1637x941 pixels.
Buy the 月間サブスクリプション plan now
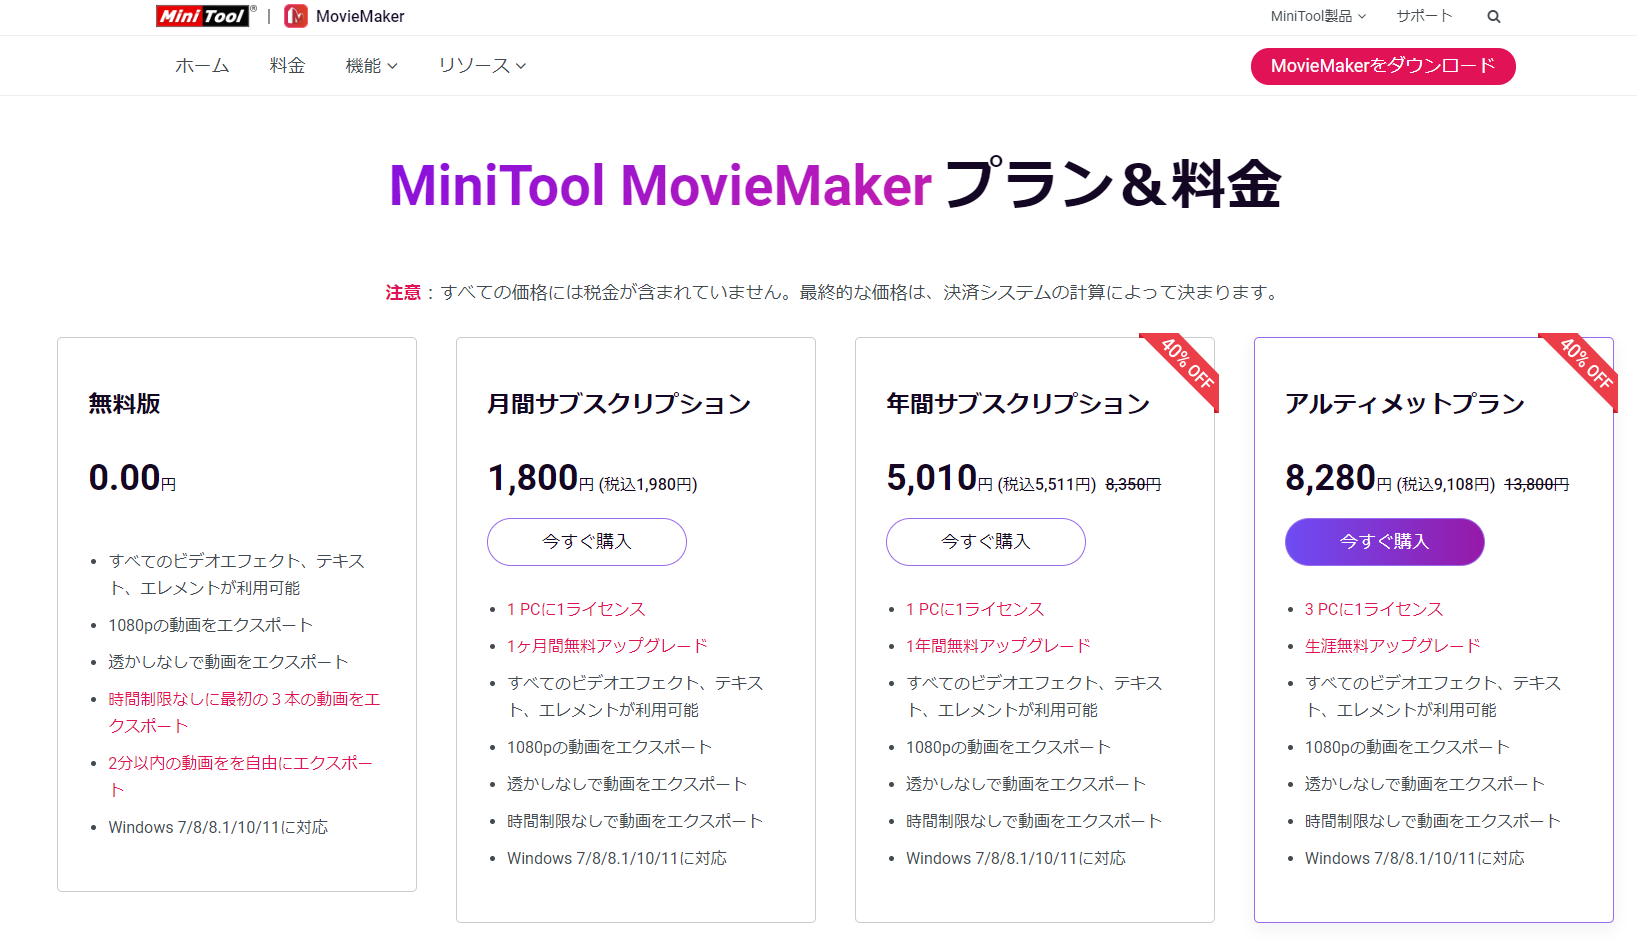(587, 542)
